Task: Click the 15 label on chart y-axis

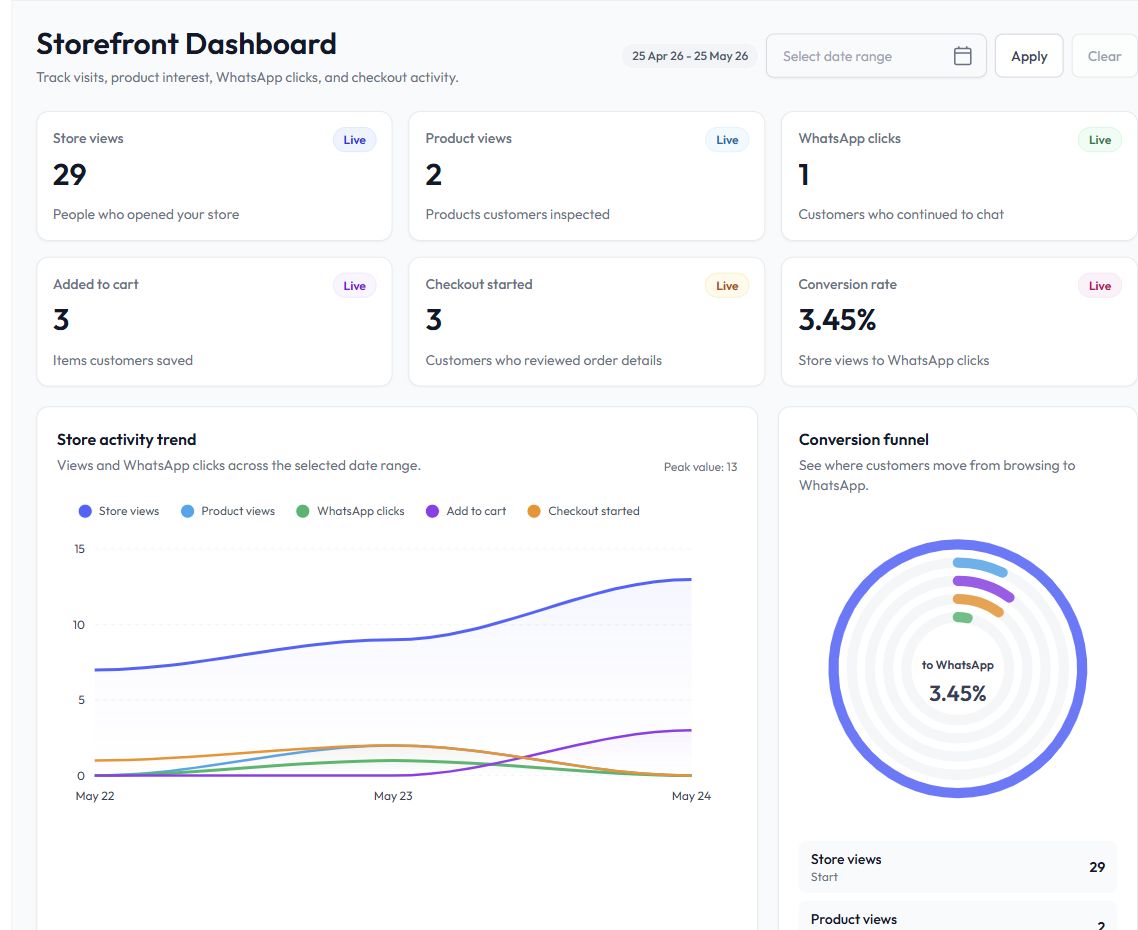Action: click(x=79, y=549)
